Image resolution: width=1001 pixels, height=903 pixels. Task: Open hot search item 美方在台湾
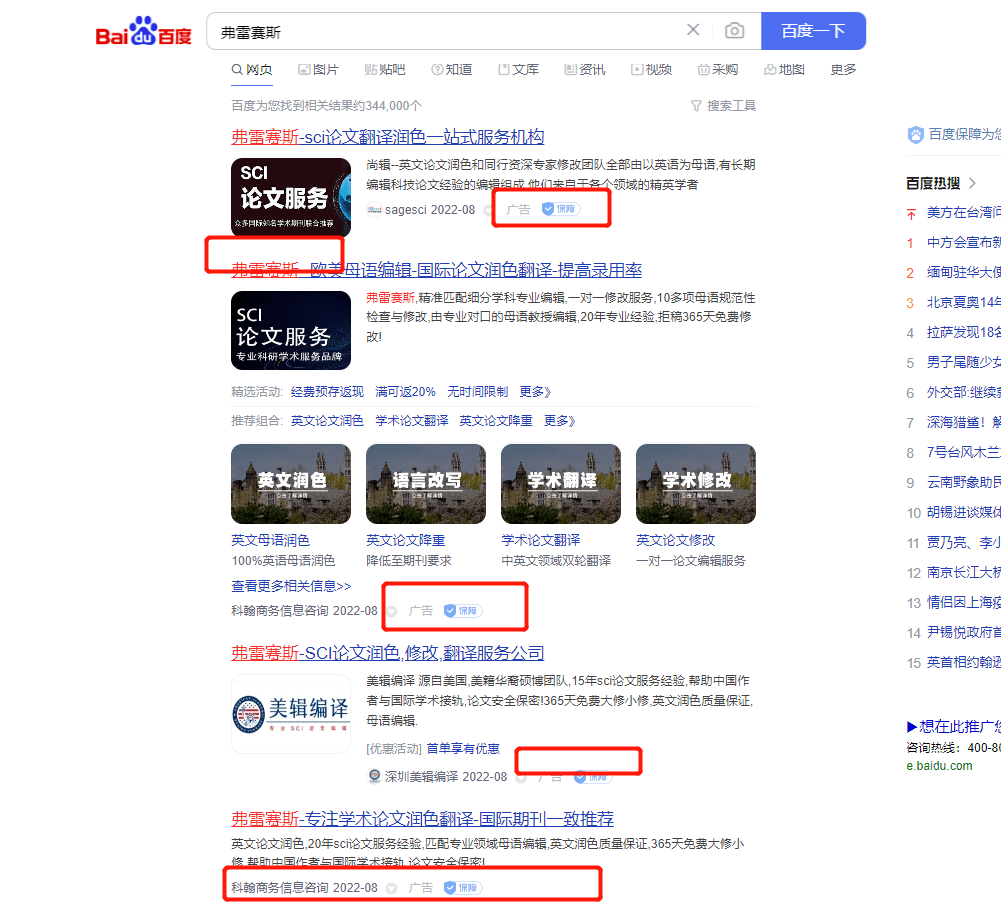(964, 213)
